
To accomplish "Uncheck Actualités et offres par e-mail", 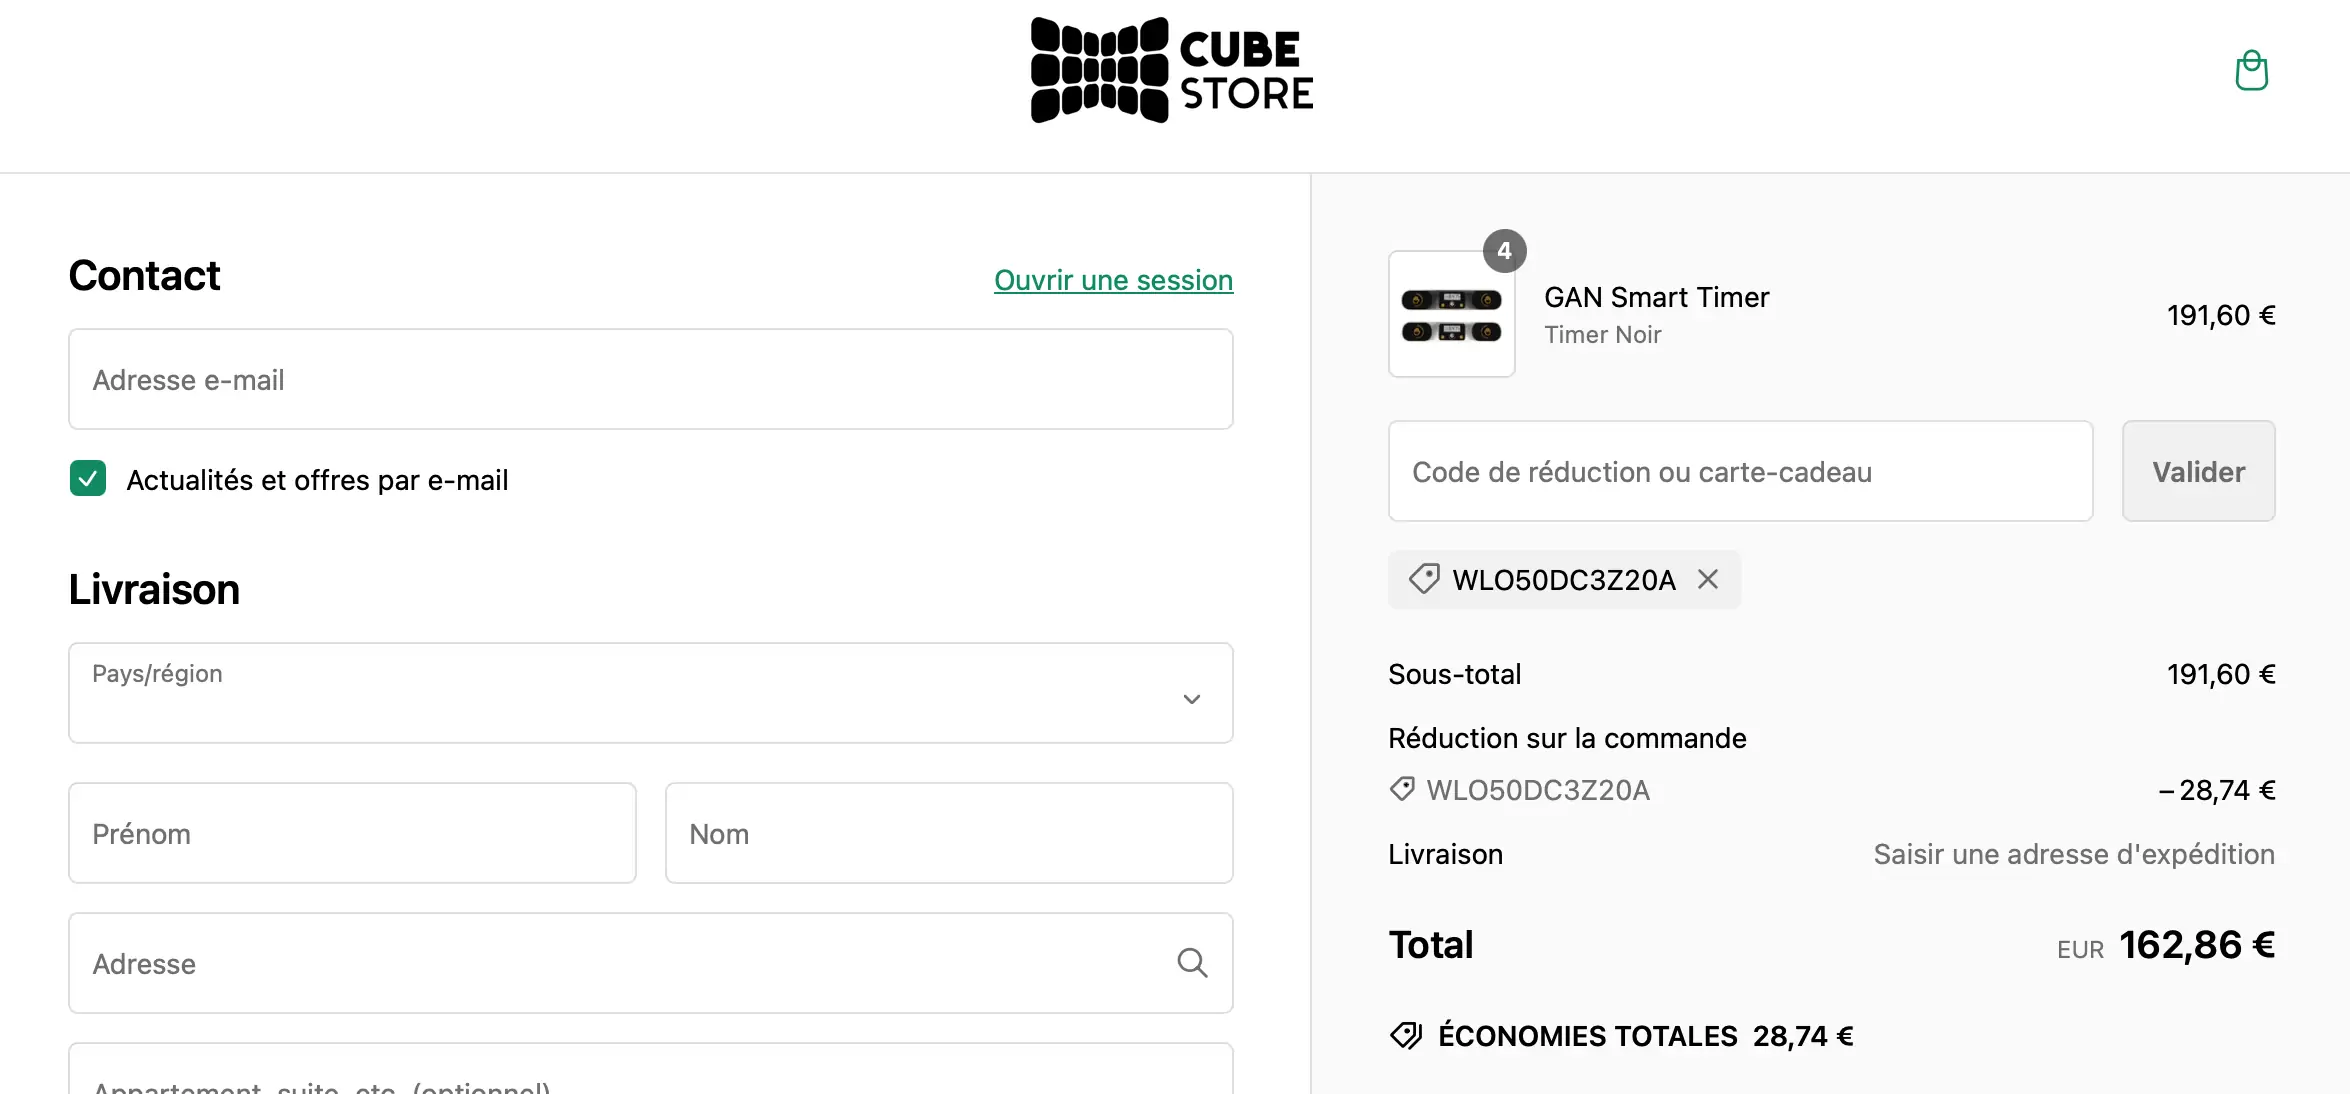I will 88,479.
